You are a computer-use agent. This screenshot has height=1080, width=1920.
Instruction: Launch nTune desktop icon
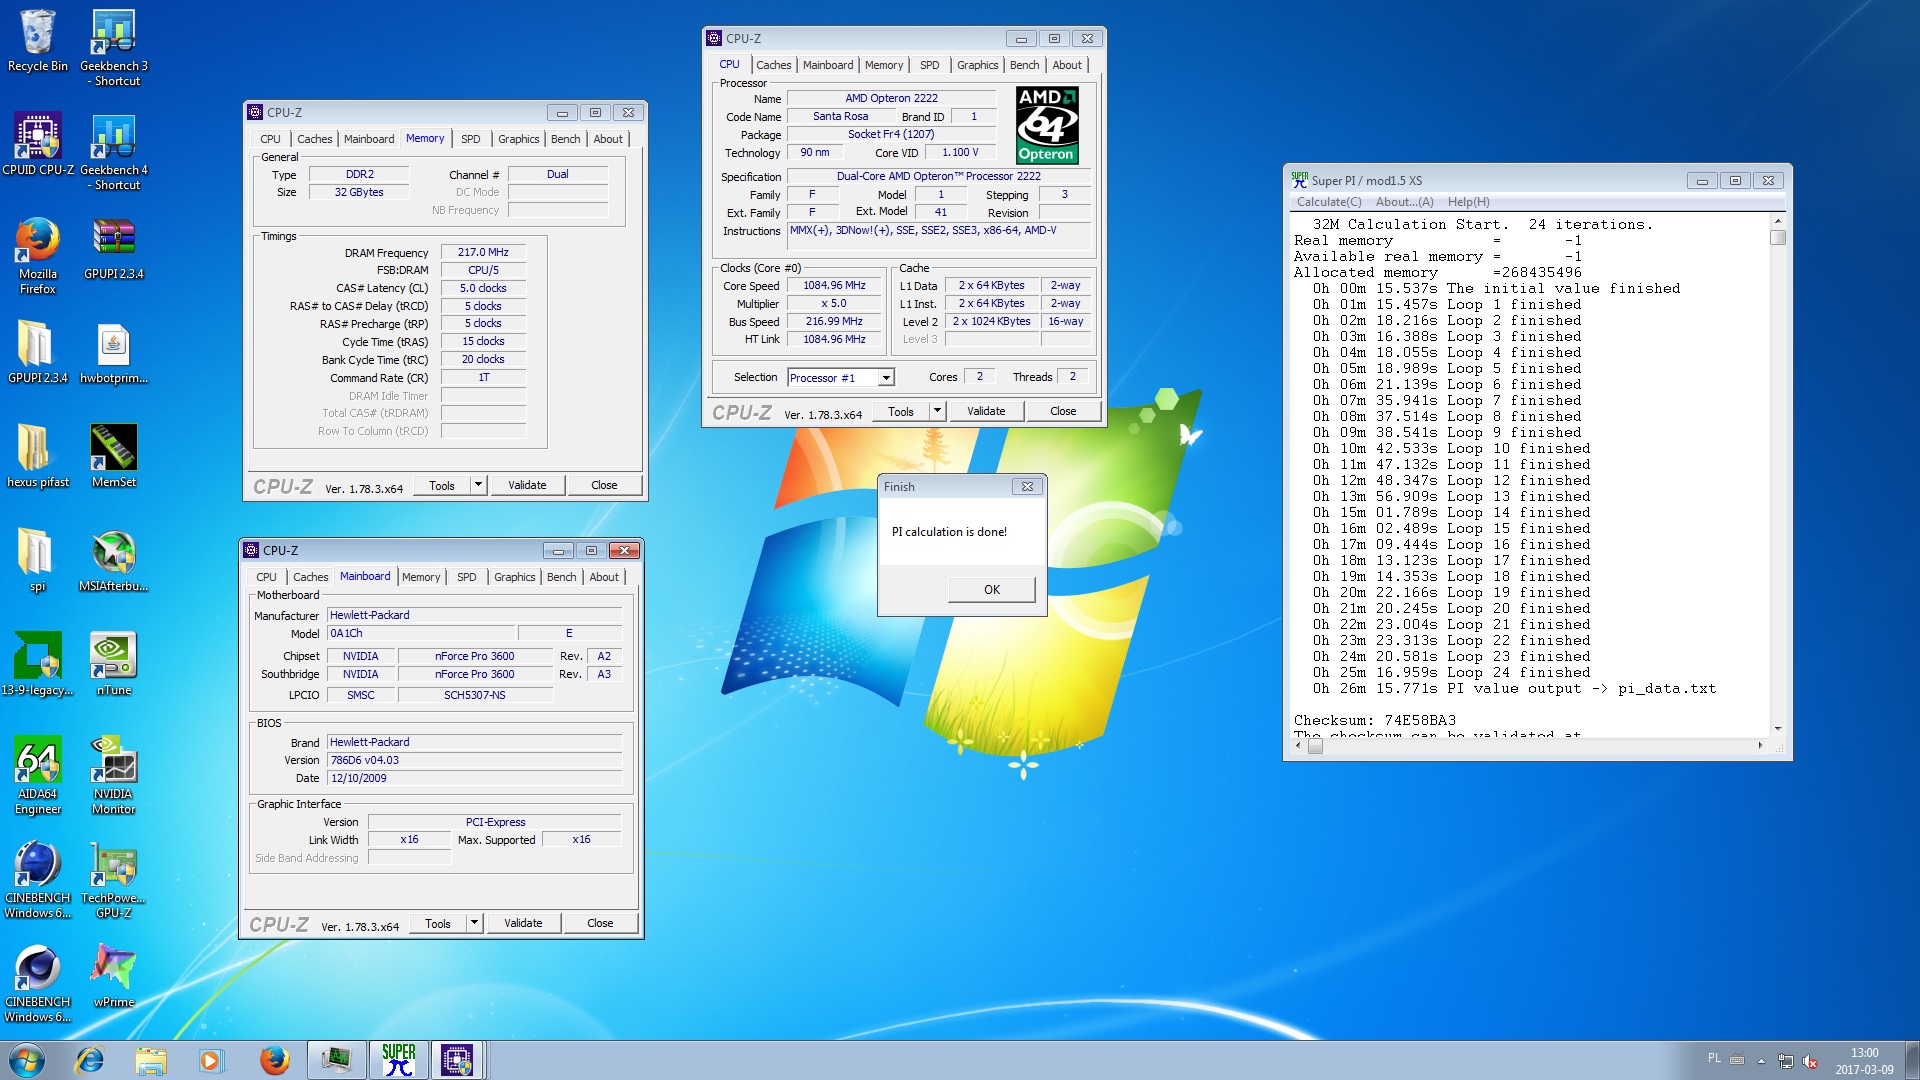tap(114, 663)
